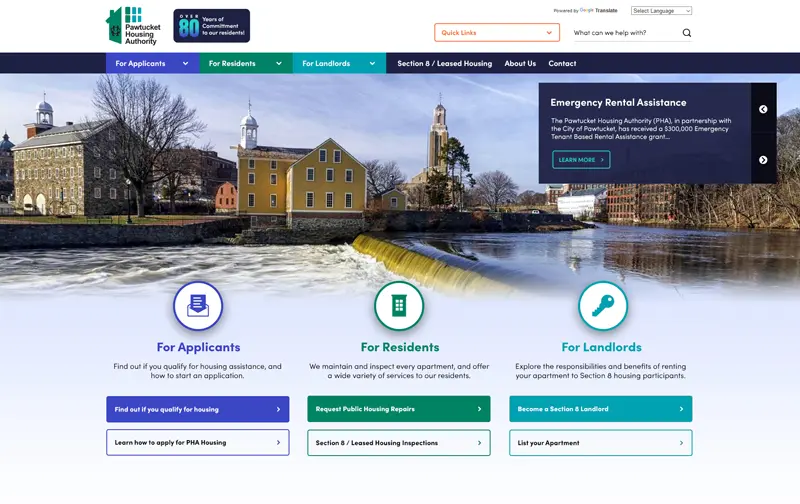Open the For Landlords menu tab
Image resolution: width=800 pixels, height=504 pixels.
[339, 63]
